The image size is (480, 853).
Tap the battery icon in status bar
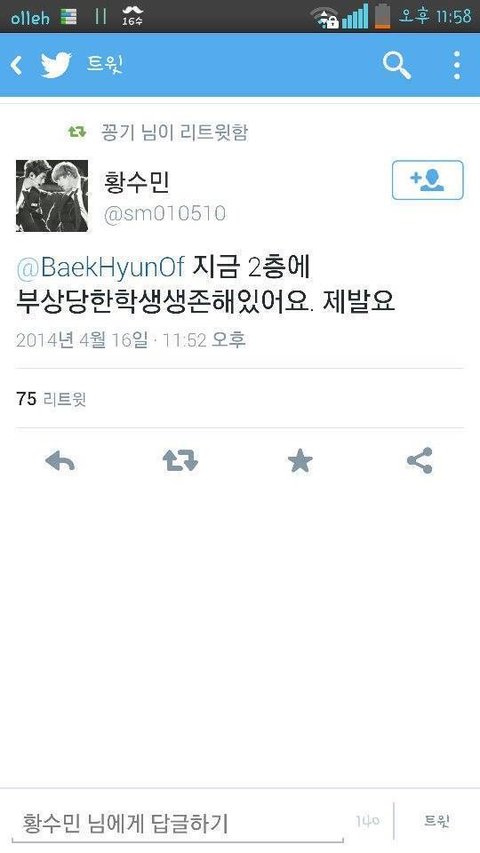point(383,16)
